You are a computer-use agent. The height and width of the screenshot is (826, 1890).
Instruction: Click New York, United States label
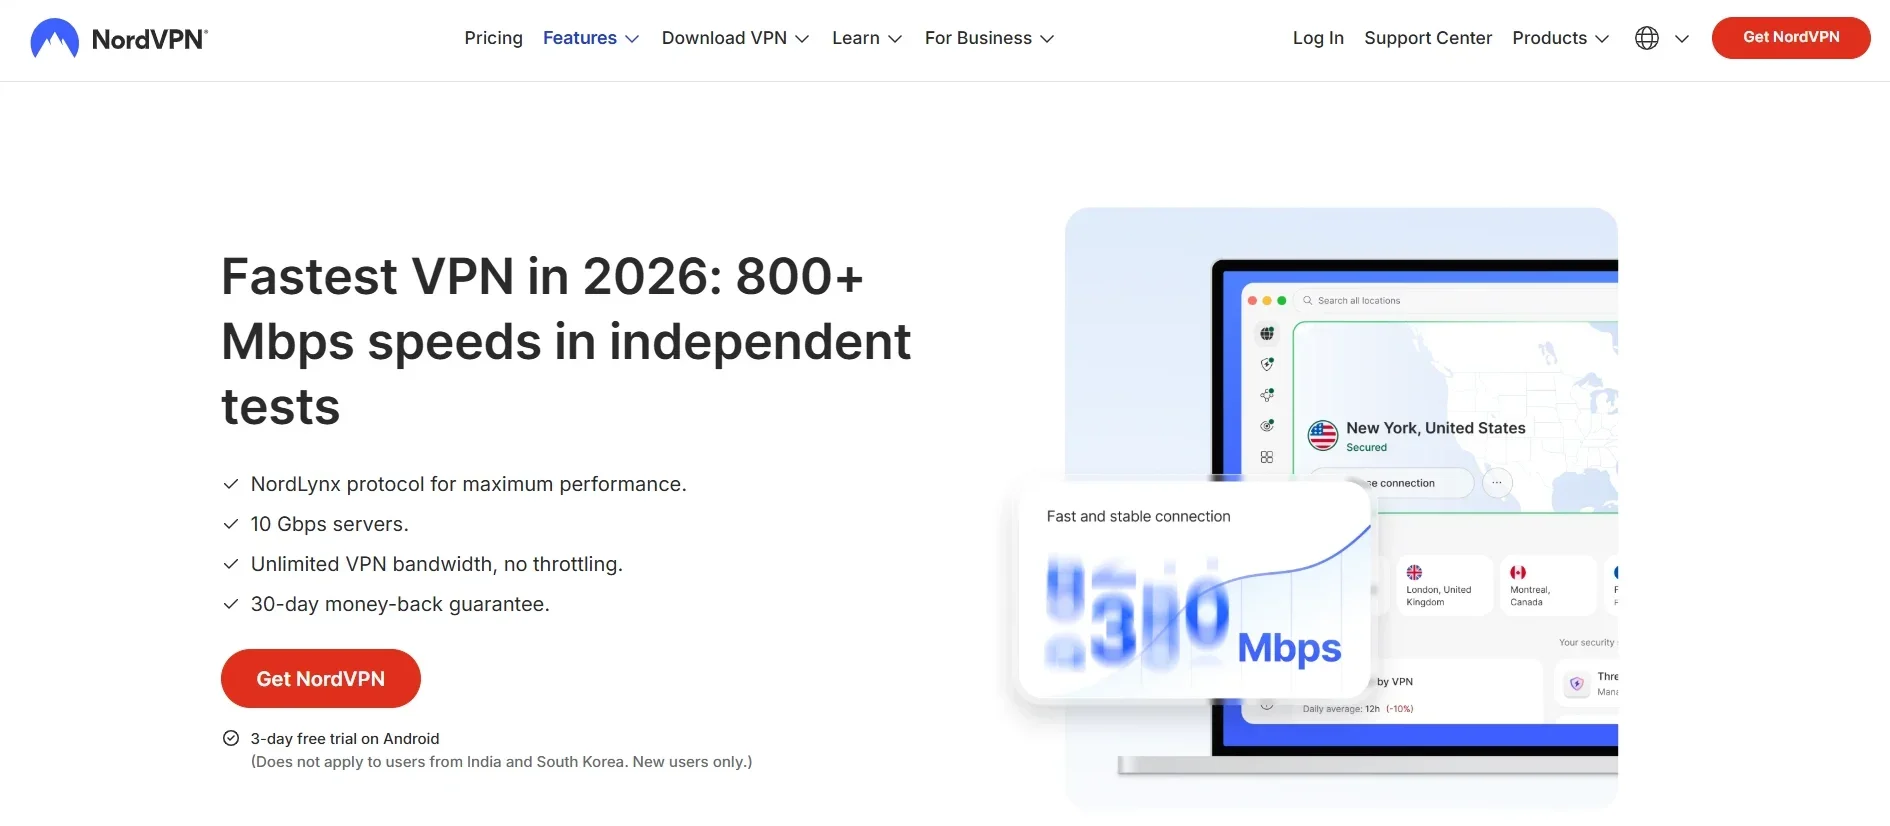point(1436,428)
